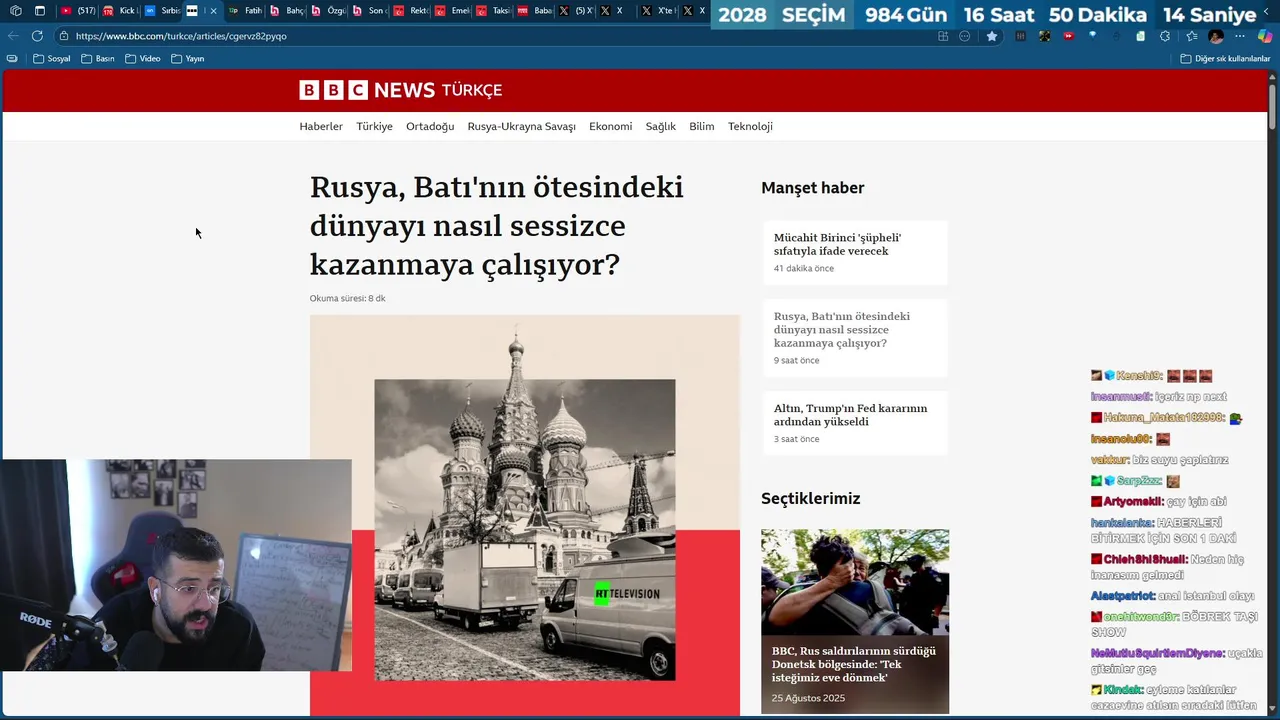Open the Extensions puzzle icon
This screenshot has height=720, width=1280.
(x=1165, y=36)
